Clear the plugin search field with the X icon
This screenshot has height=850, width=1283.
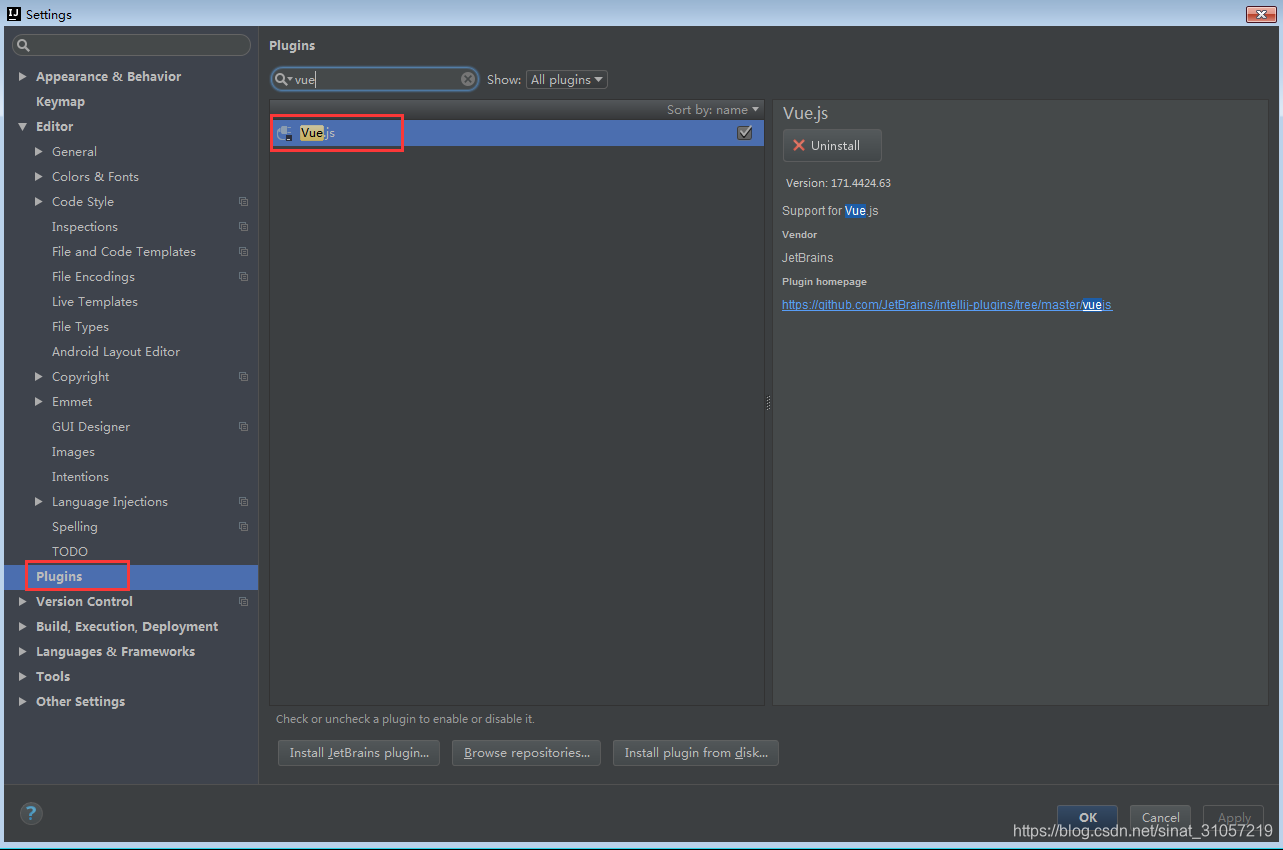(x=468, y=79)
